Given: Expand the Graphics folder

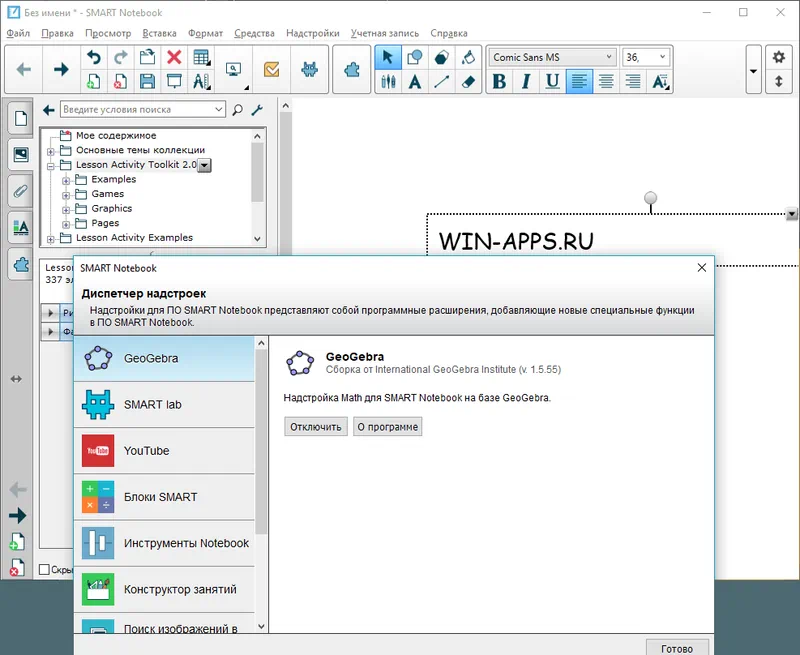Looking at the screenshot, I should (66, 210).
